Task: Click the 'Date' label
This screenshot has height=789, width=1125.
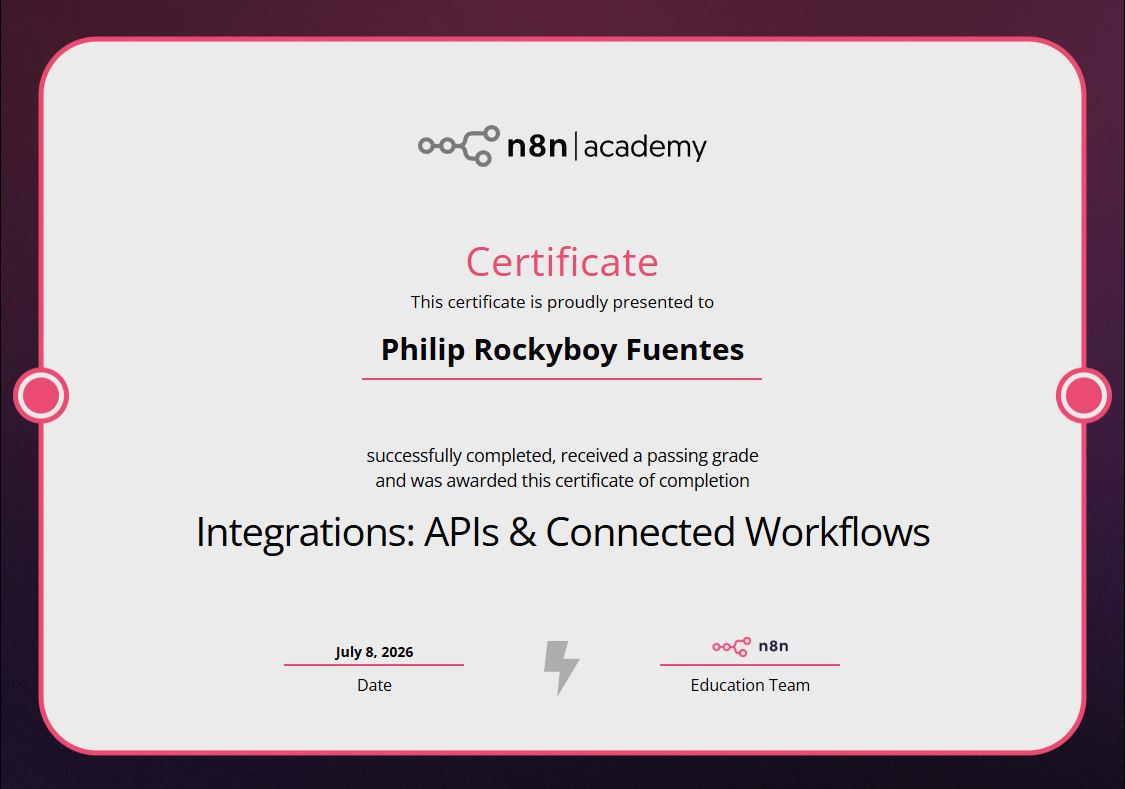Action: (375, 685)
